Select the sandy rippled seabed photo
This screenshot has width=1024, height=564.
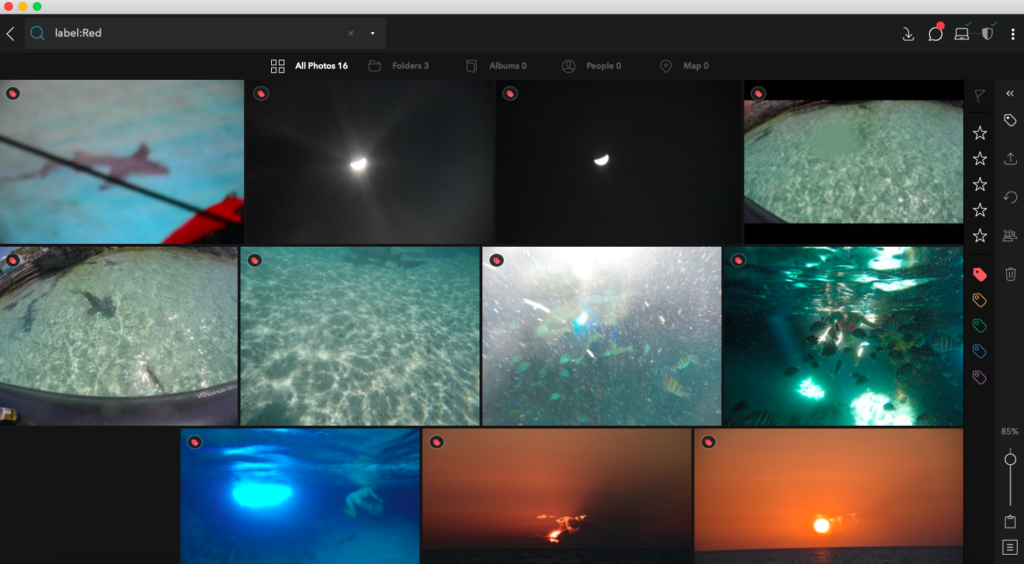coord(360,336)
